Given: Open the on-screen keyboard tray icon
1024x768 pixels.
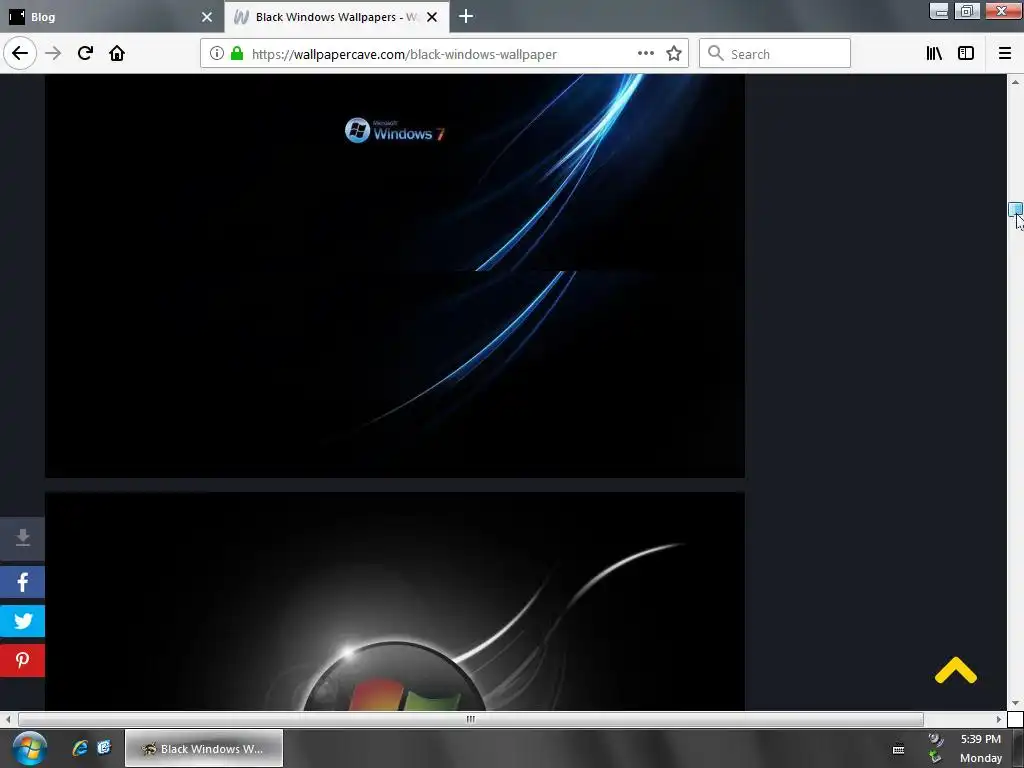Looking at the screenshot, I should tap(899, 749).
